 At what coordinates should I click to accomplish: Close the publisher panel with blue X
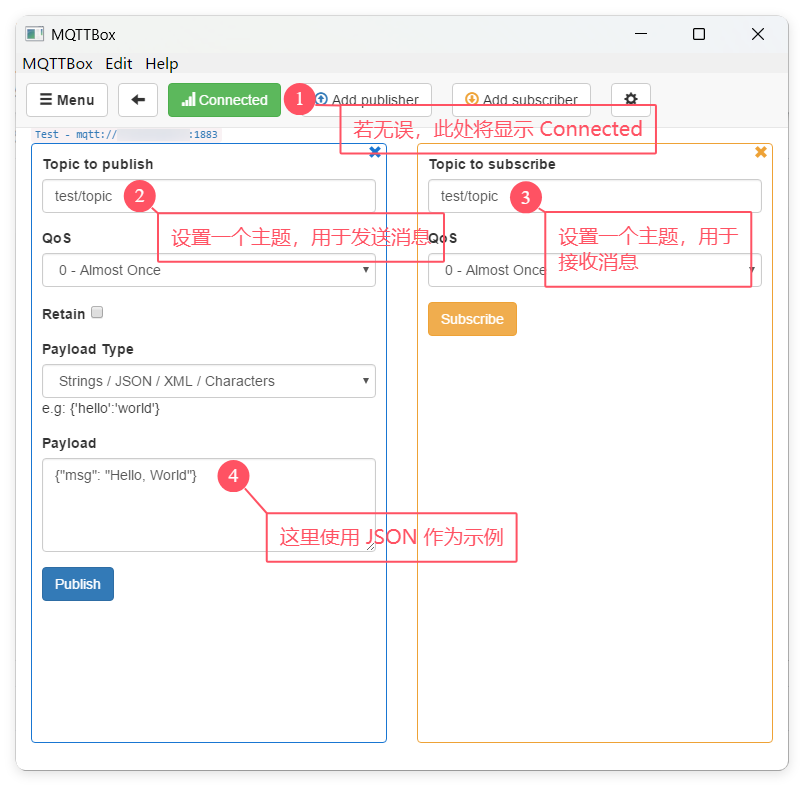coord(375,152)
